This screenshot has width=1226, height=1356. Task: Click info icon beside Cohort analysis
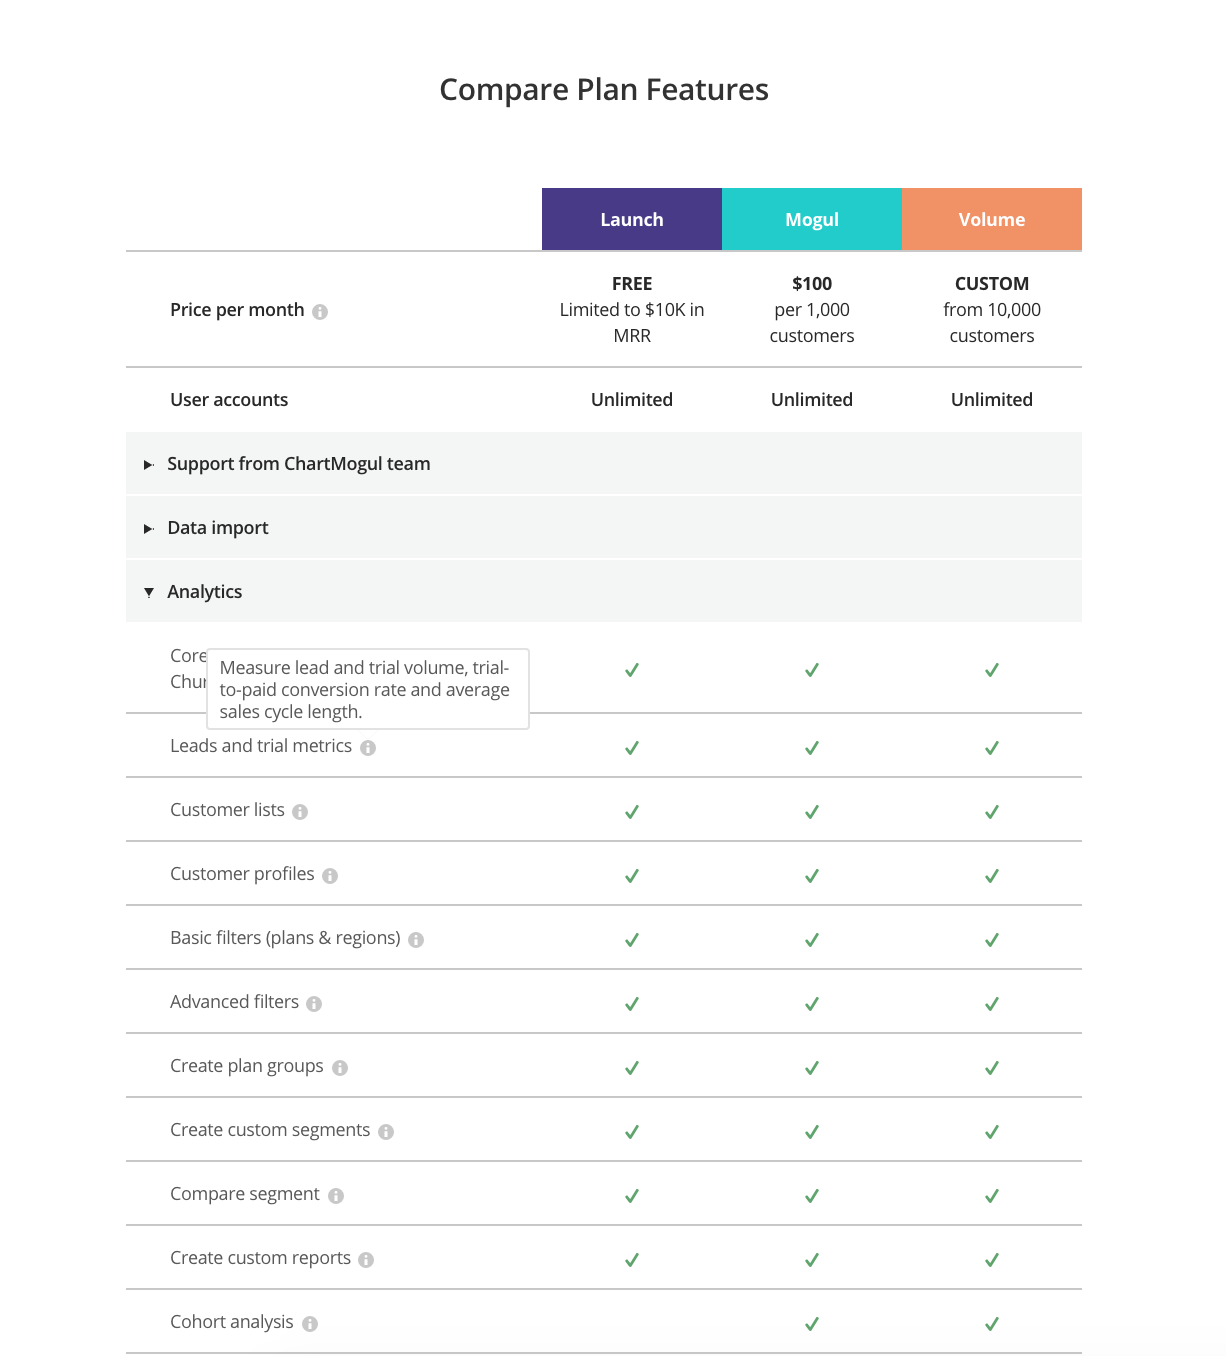tap(310, 1324)
